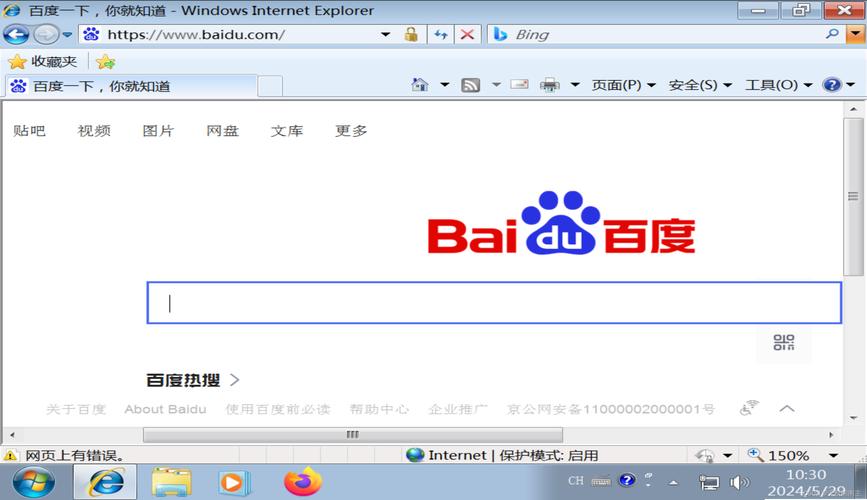The image size is (867, 500).
Task: Click the Print icon
Action: tap(550, 85)
